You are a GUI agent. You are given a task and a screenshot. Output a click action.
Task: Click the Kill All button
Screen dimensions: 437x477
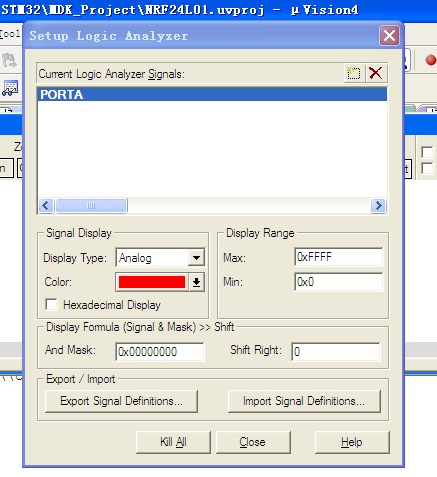tap(173, 442)
